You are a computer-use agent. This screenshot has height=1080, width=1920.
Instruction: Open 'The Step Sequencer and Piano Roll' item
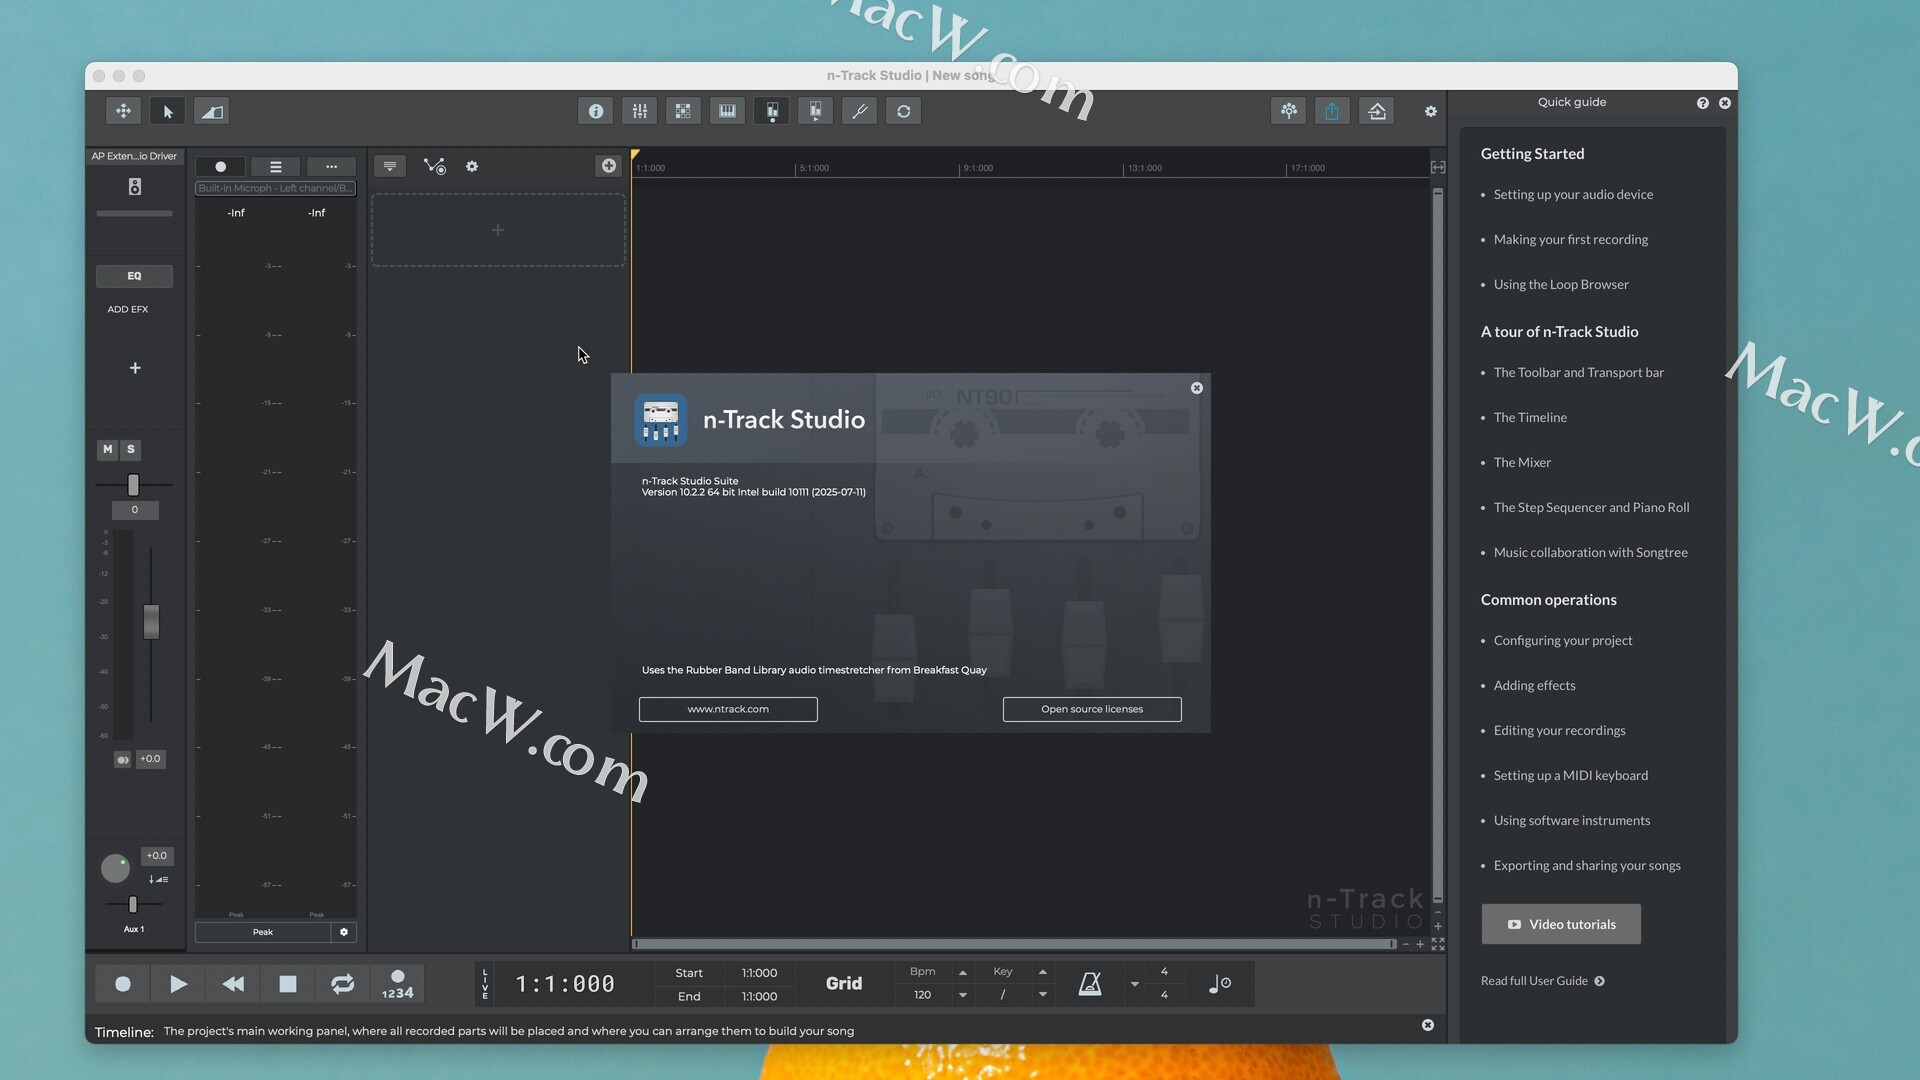[1591, 508]
